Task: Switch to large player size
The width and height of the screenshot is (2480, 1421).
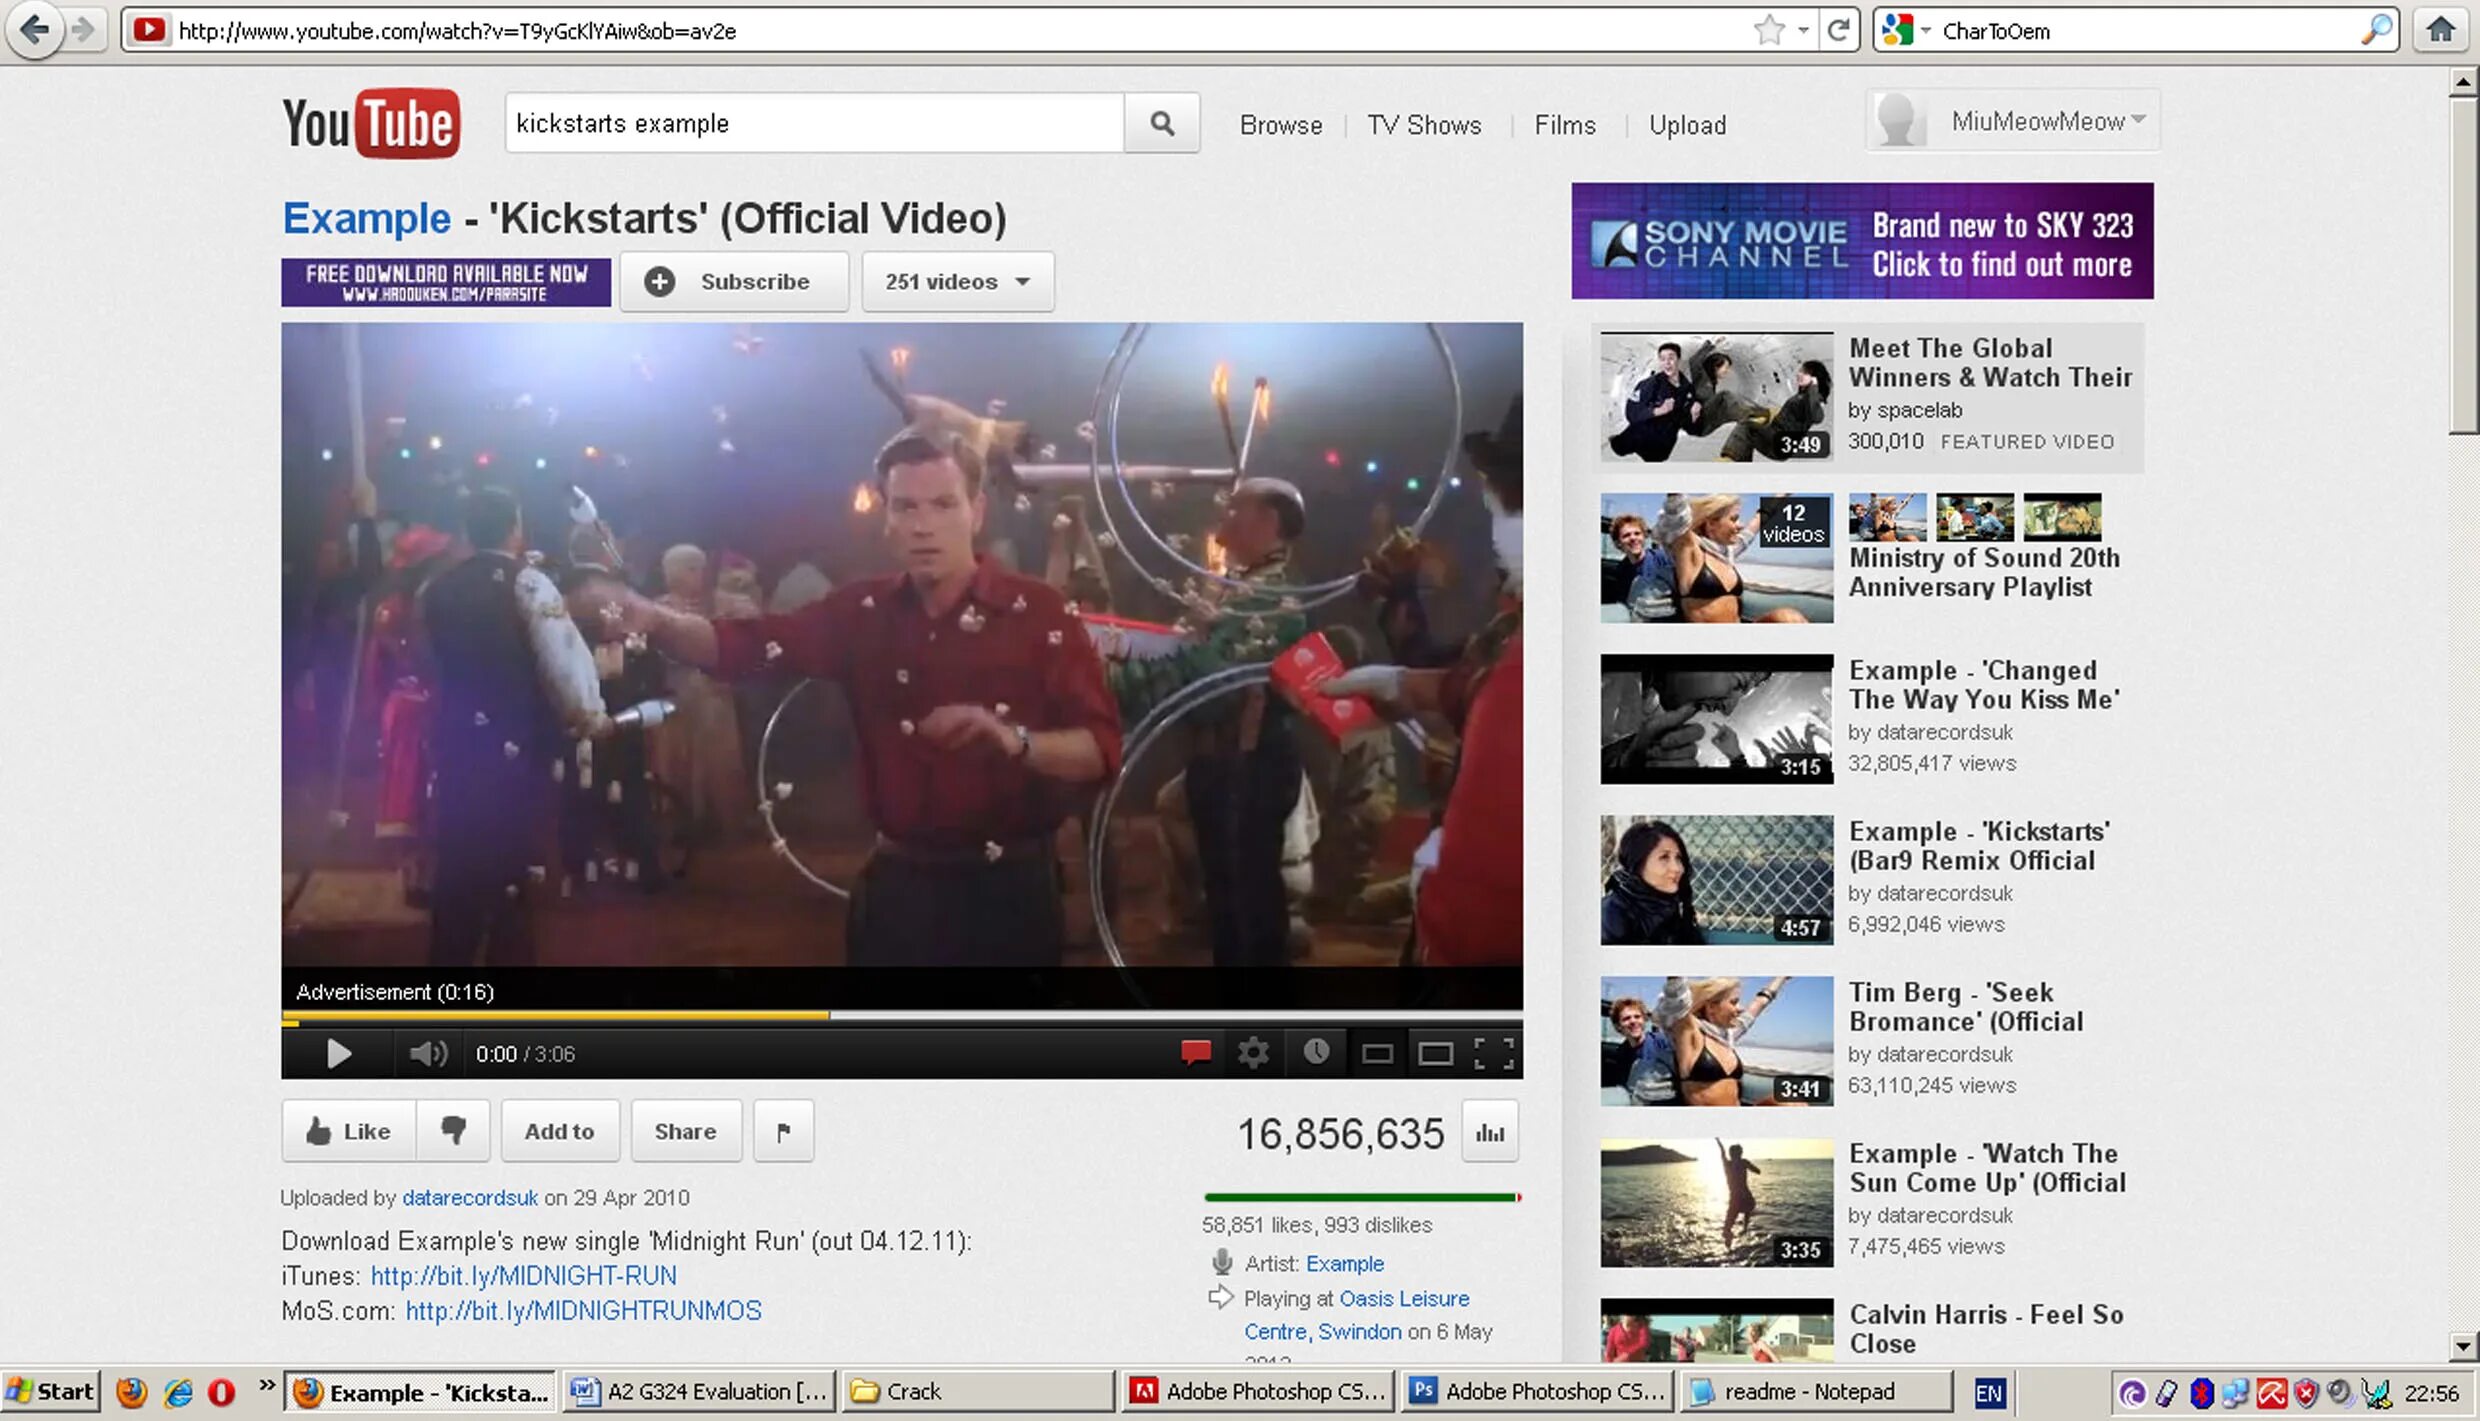Action: click(1435, 1053)
